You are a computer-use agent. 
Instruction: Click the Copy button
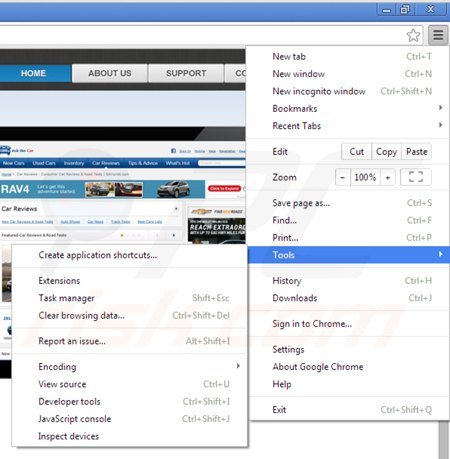pyautogui.click(x=386, y=152)
